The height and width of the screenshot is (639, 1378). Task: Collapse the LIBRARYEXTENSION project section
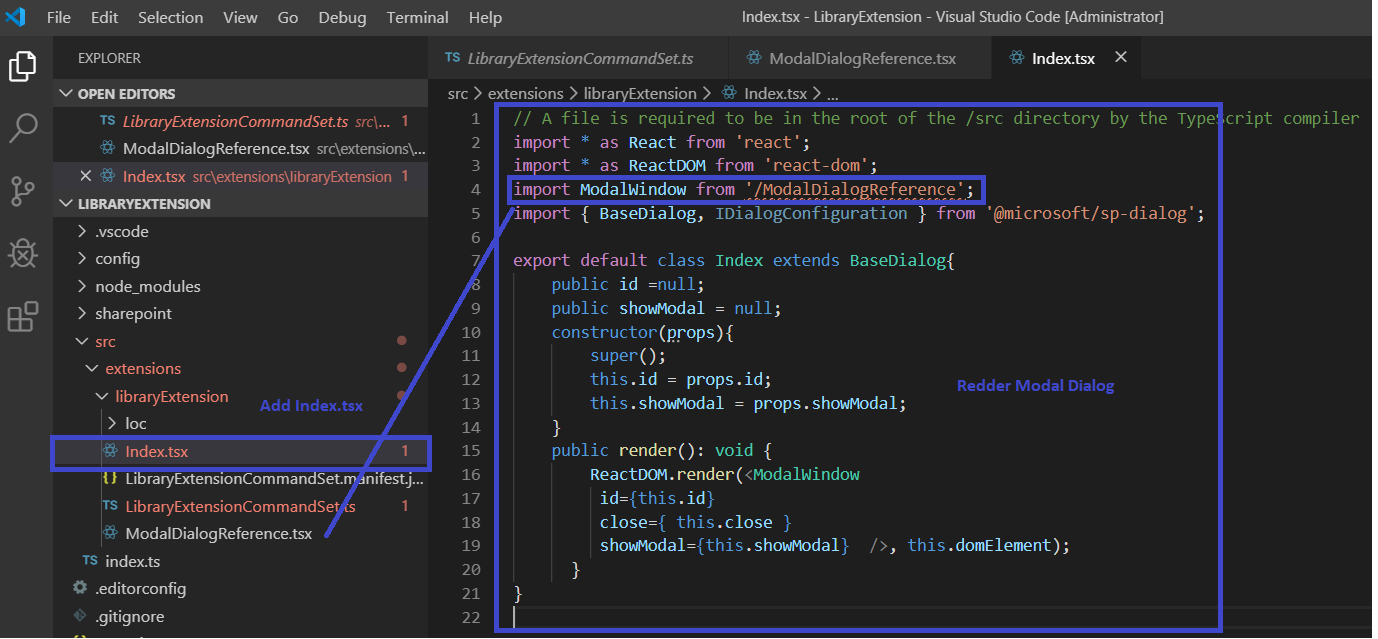[240, 204]
